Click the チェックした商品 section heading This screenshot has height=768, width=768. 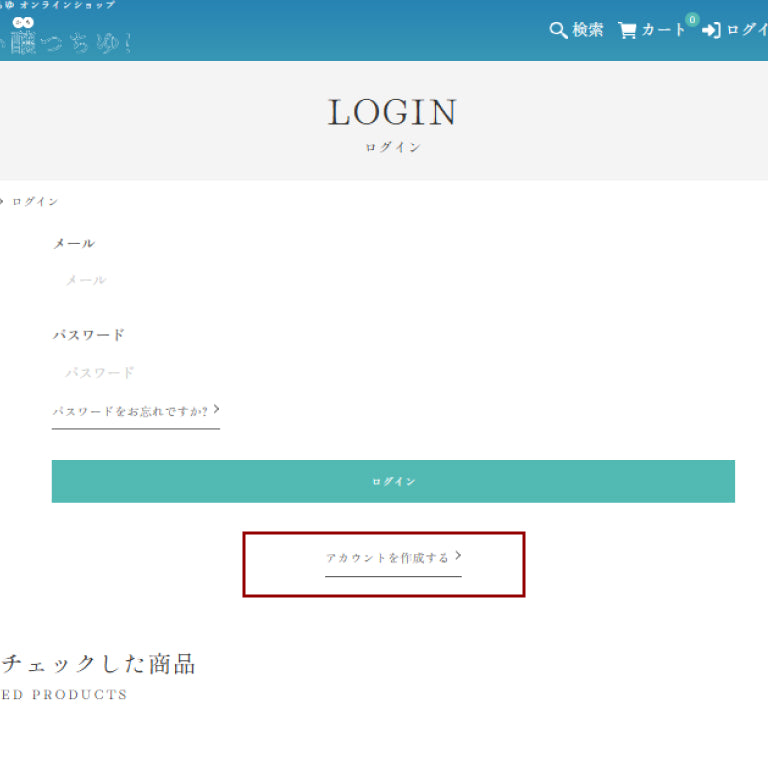click(98, 663)
